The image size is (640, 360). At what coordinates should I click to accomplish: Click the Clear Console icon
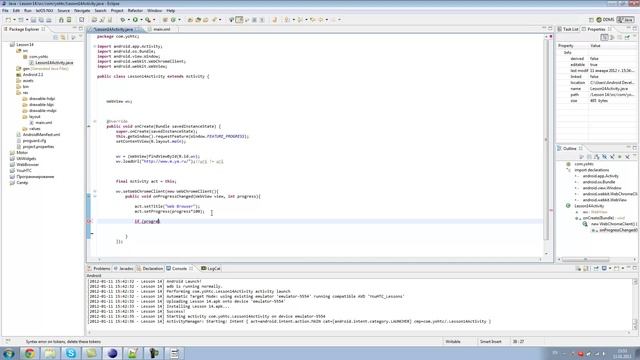pos(578,268)
